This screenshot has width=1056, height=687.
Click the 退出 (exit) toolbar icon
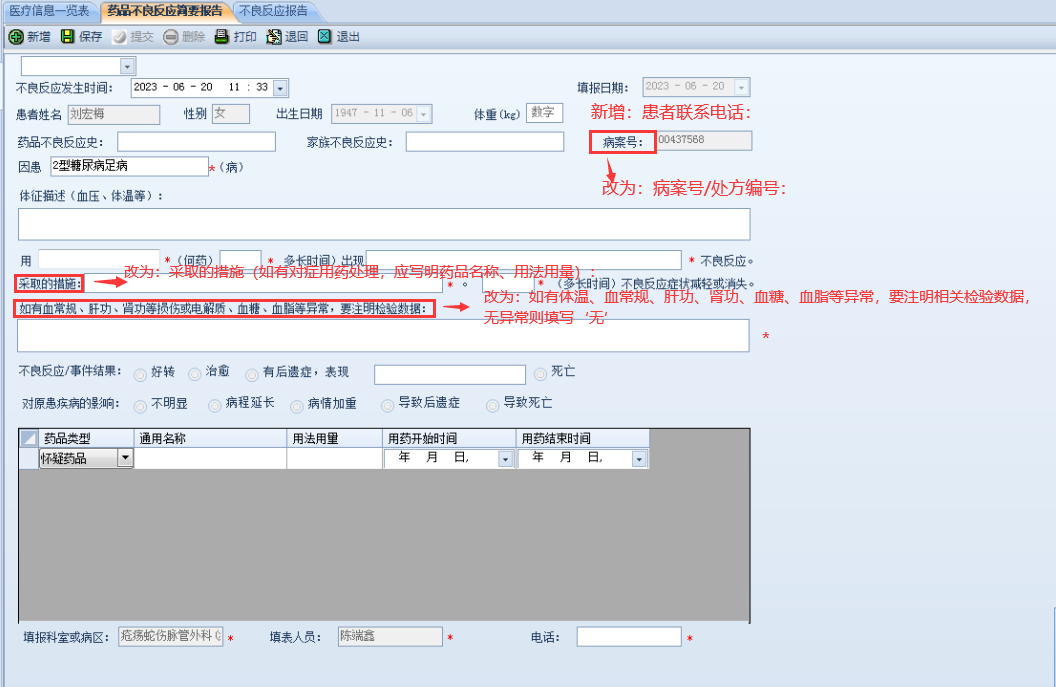pos(325,36)
